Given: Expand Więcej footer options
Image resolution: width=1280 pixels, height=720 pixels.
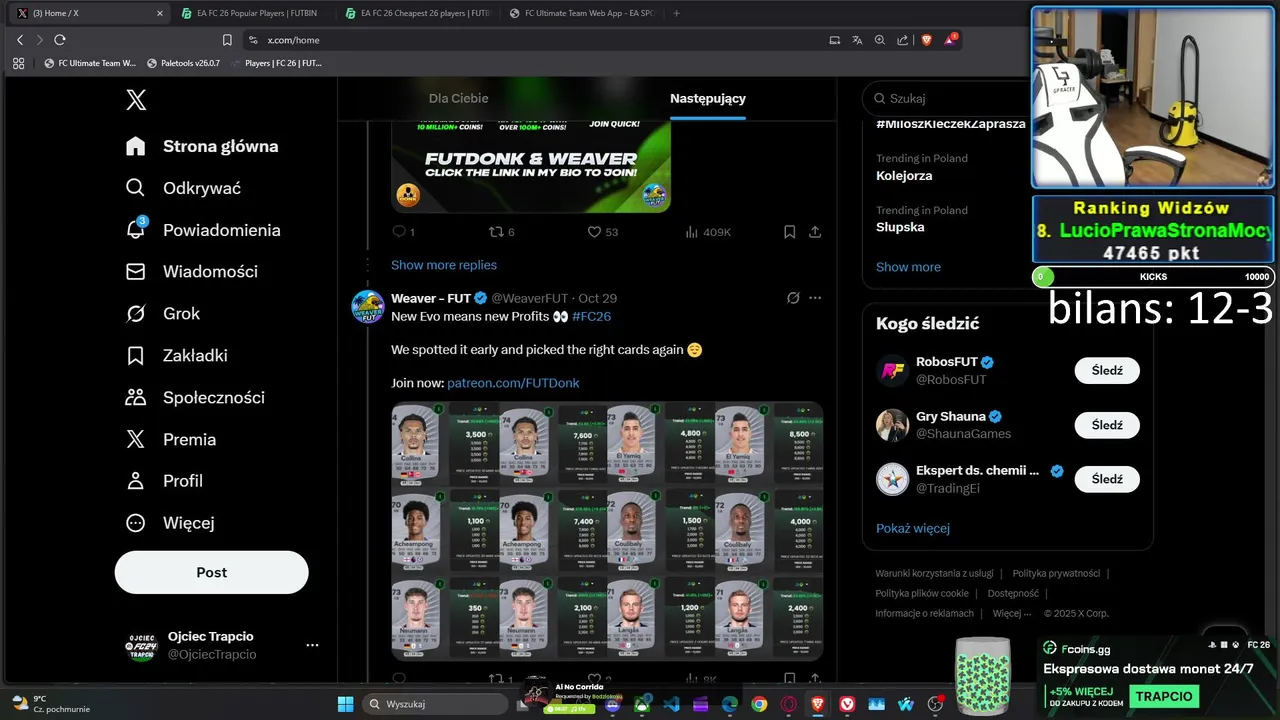Looking at the screenshot, I should [1012, 613].
